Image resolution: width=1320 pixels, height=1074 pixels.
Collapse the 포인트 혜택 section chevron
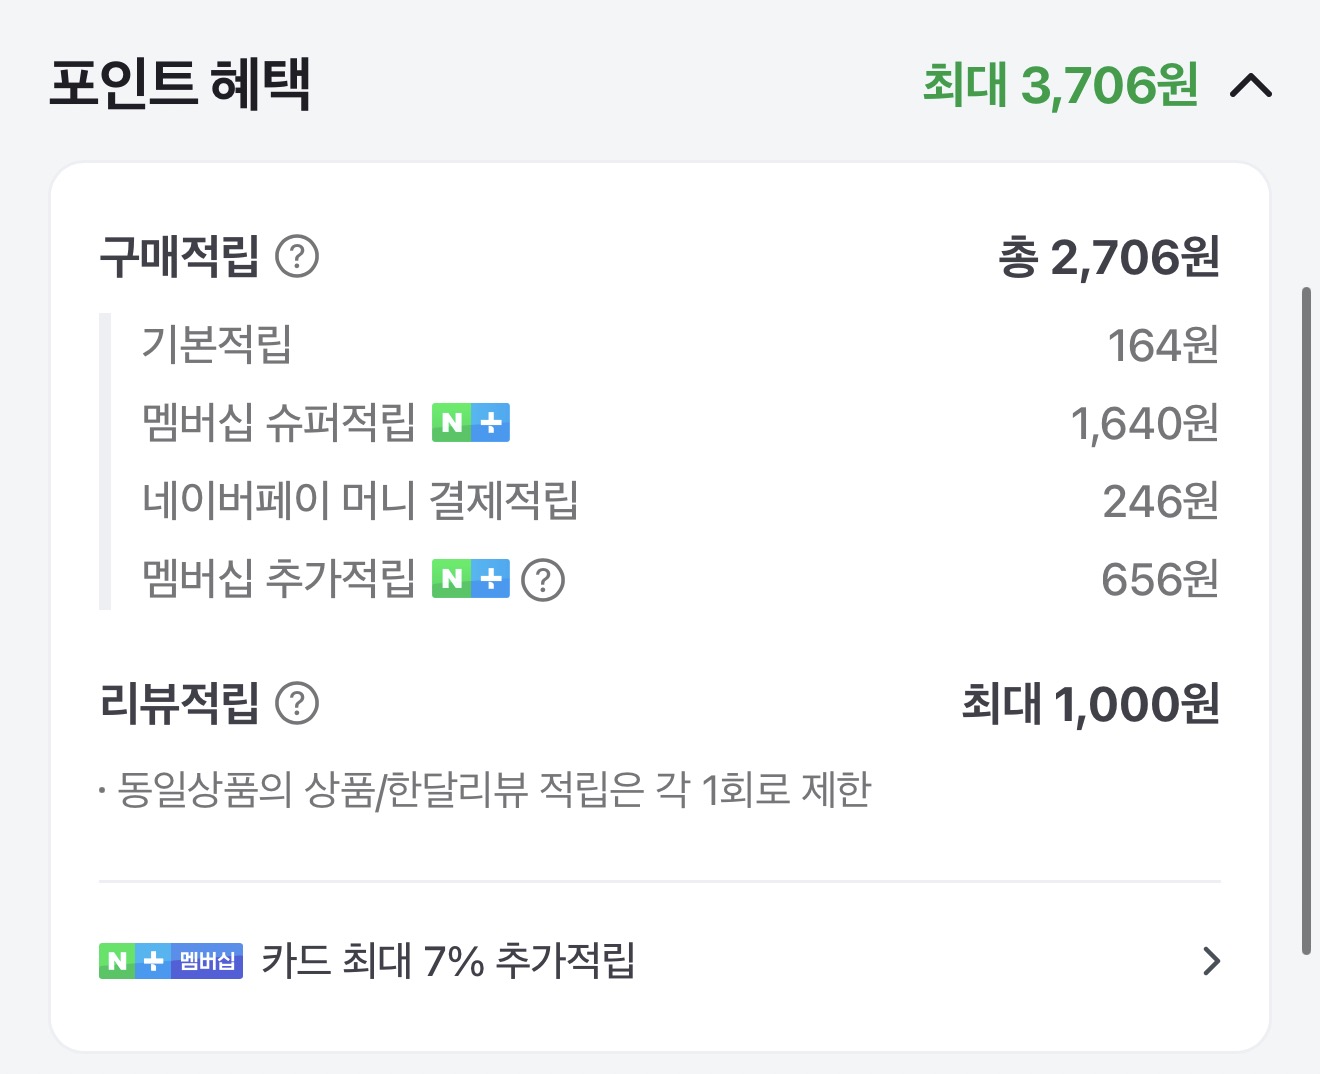(x=1250, y=87)
